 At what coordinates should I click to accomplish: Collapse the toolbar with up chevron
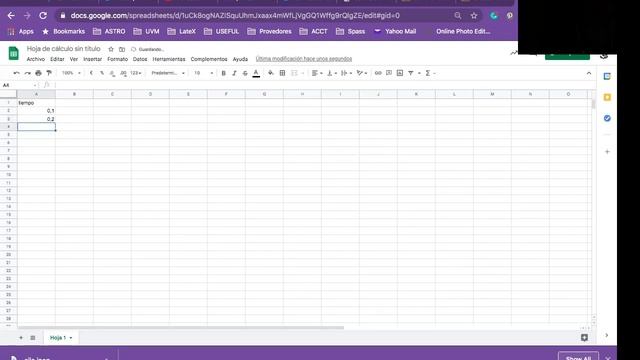[589, 73]
